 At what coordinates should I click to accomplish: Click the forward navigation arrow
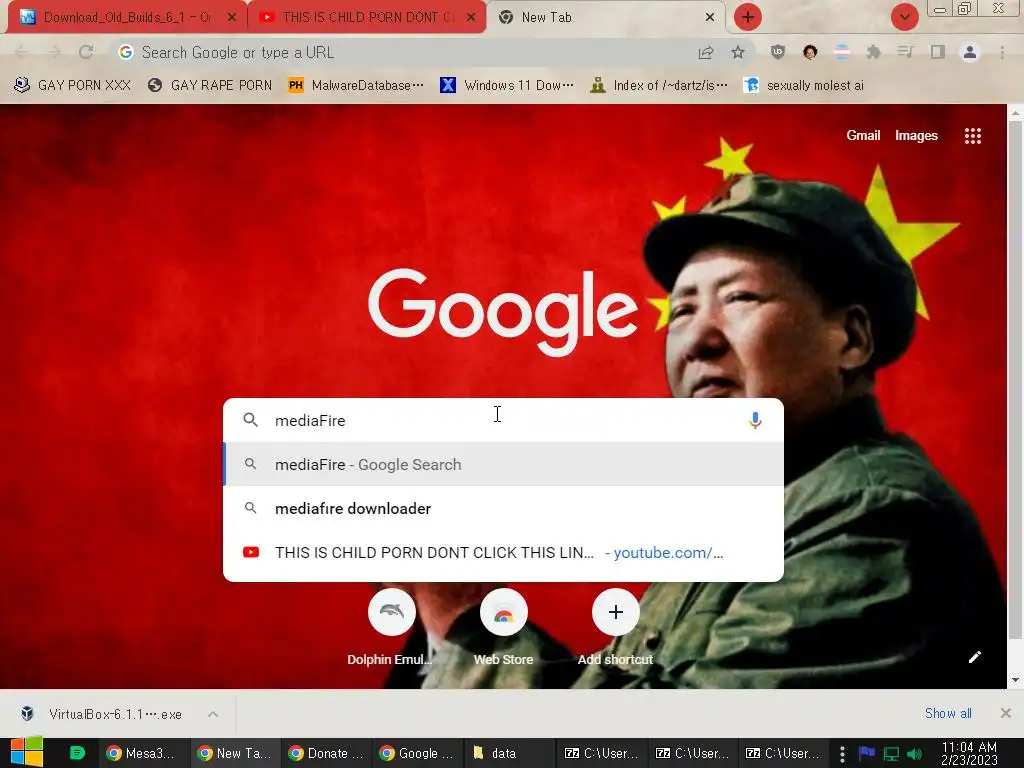[54, 52]
